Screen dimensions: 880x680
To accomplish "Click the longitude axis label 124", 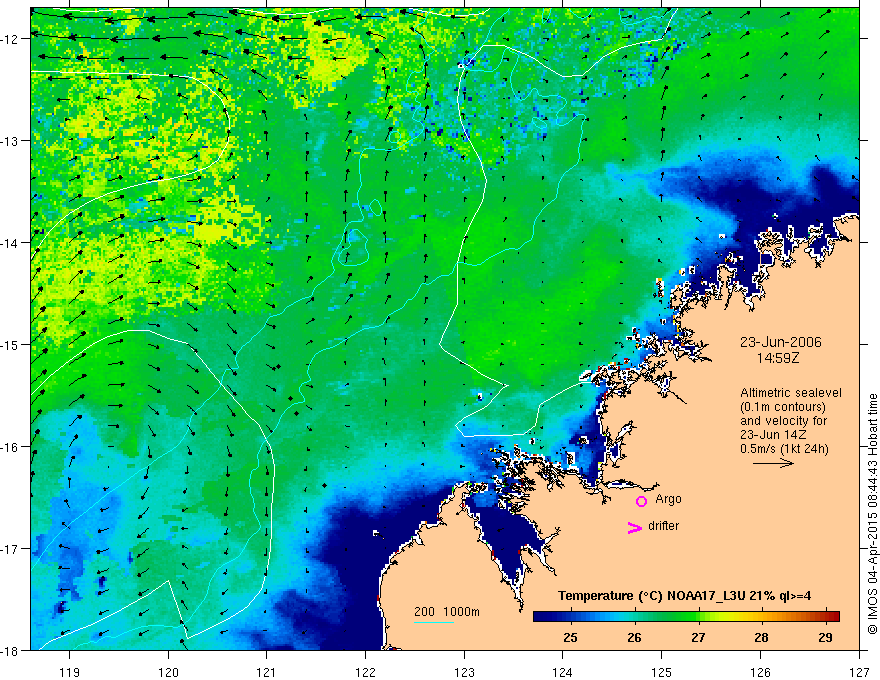I will 563,672.
